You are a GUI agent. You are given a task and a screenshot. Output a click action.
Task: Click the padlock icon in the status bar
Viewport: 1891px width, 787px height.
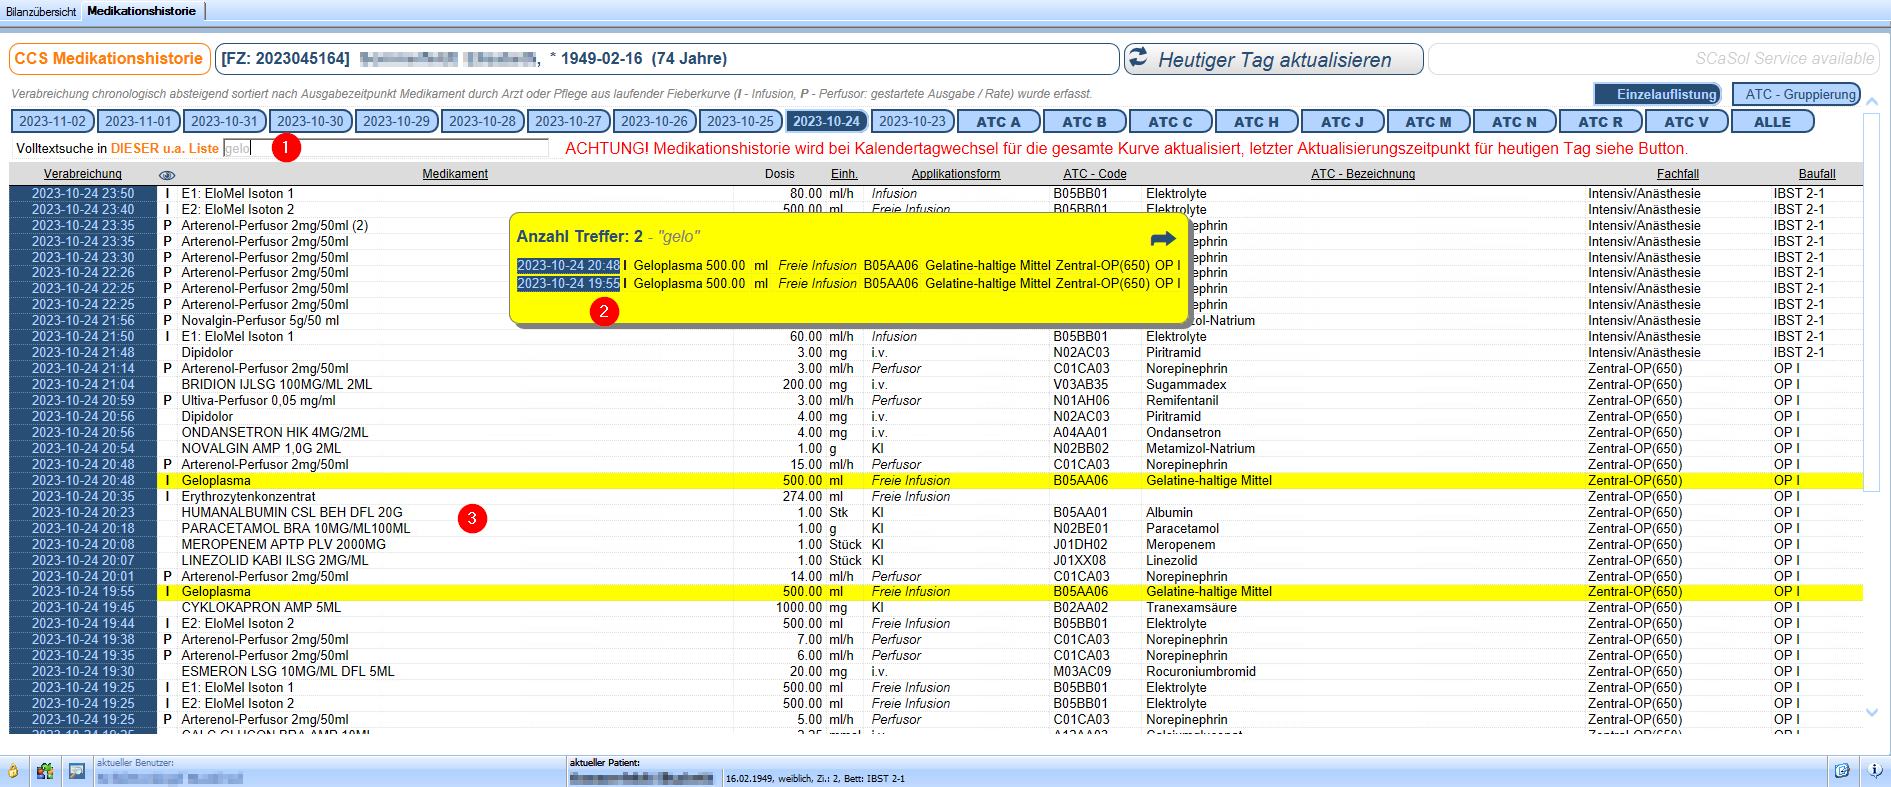(13, 771)
